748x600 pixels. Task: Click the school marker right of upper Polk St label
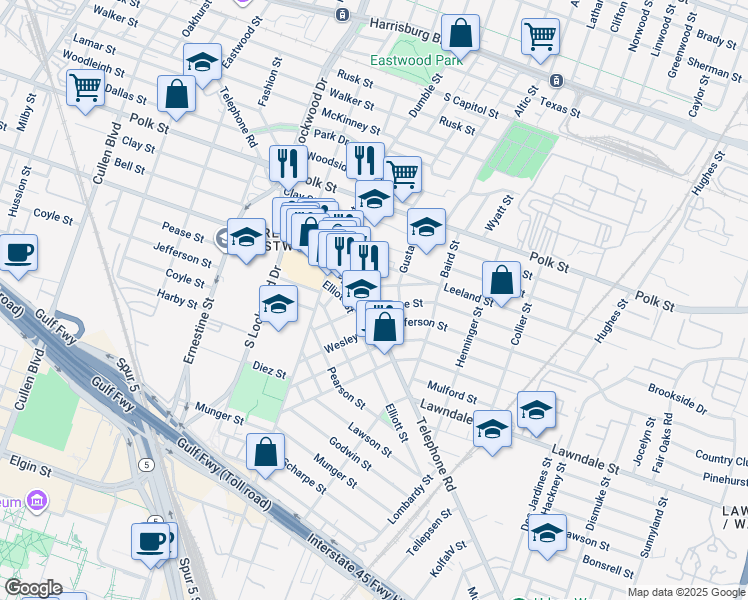(x=426, y=228)
